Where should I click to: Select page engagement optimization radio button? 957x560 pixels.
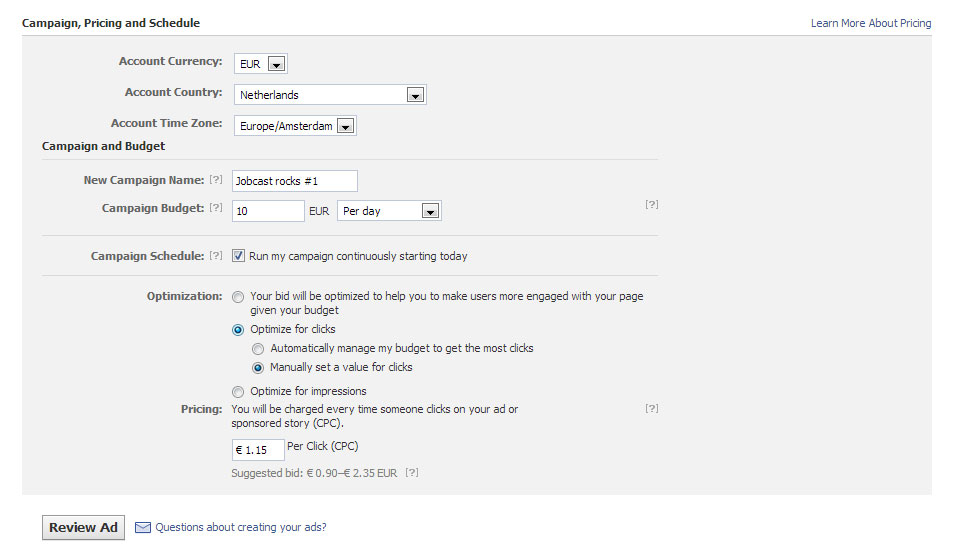(x=238, y=297)
